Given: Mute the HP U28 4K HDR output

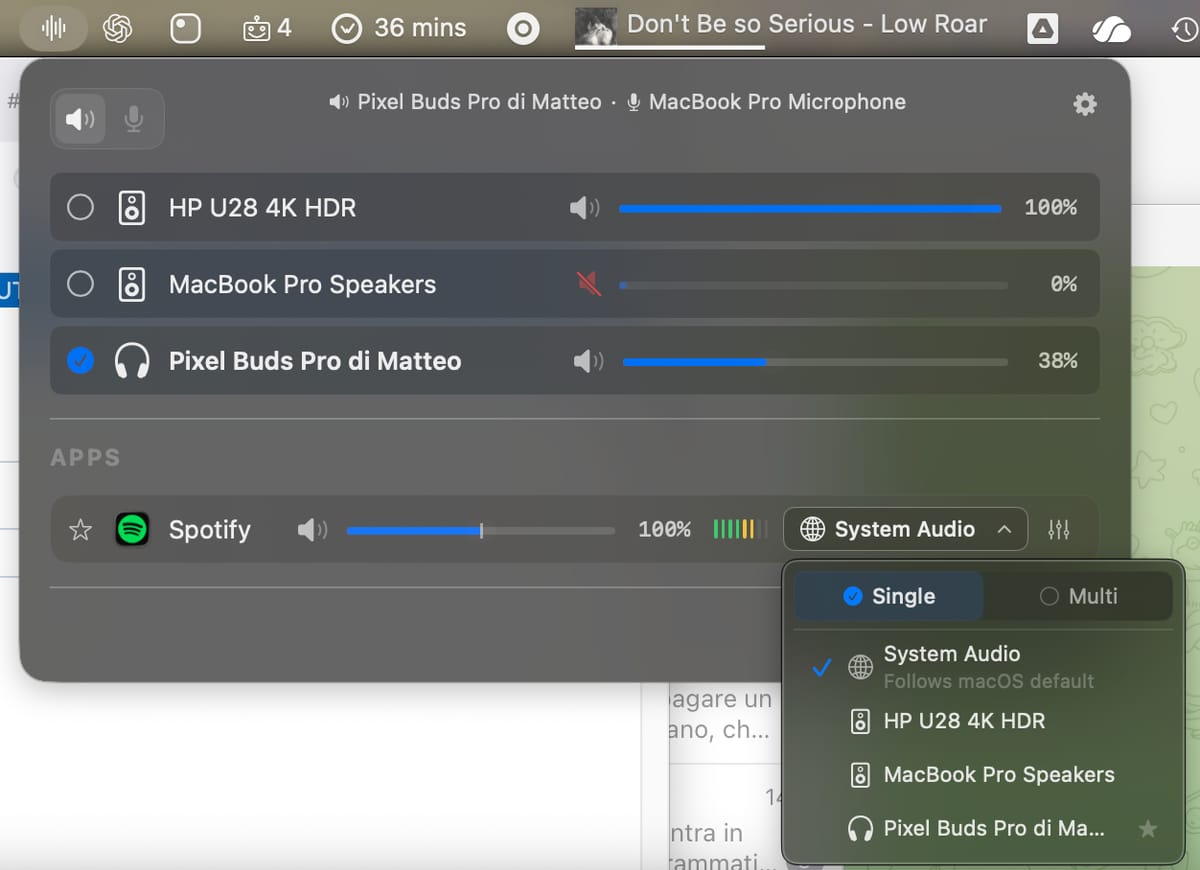Looking at the screenshot, I should pyautogui.click(x=584, y=208).
